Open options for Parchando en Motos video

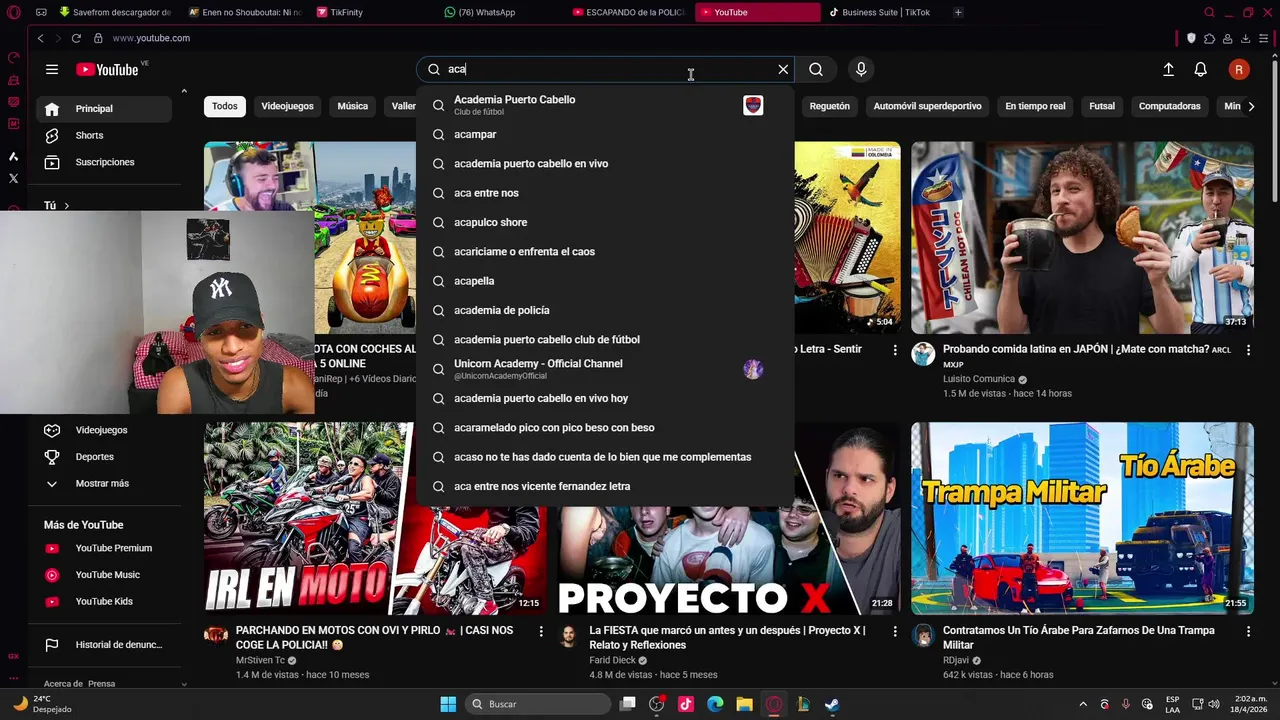[541, 632]
